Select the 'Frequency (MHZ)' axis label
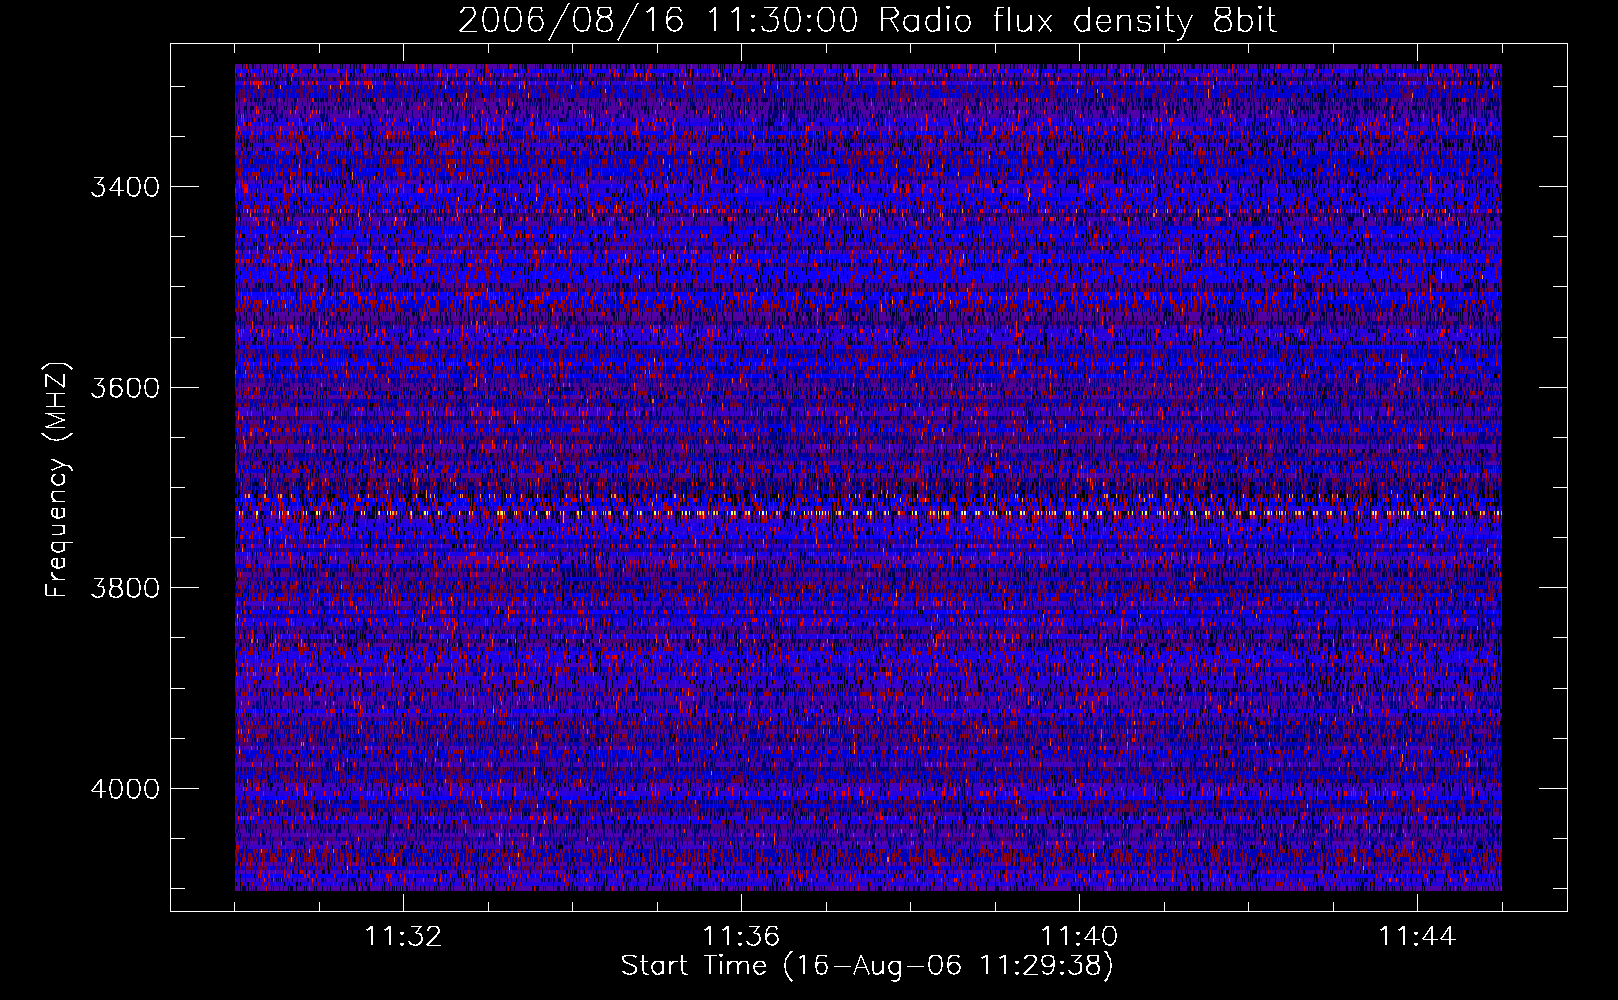Viewport: 1618px width, 1000px height. coord(58,480)
